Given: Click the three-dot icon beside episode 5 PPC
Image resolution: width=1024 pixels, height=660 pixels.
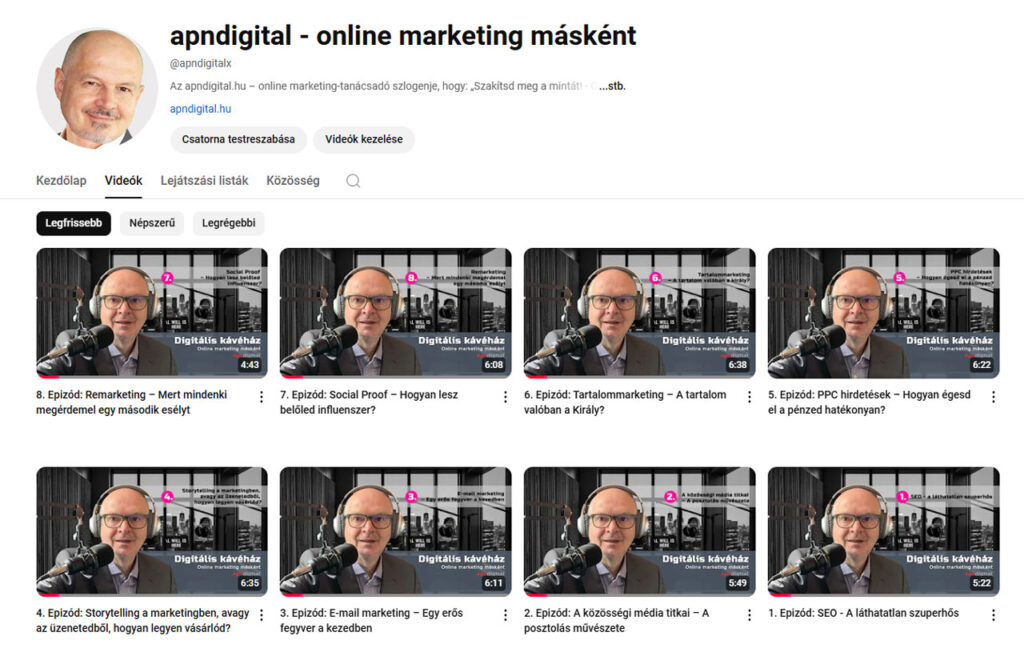Looking at the screenshot, I should [993, 396].
